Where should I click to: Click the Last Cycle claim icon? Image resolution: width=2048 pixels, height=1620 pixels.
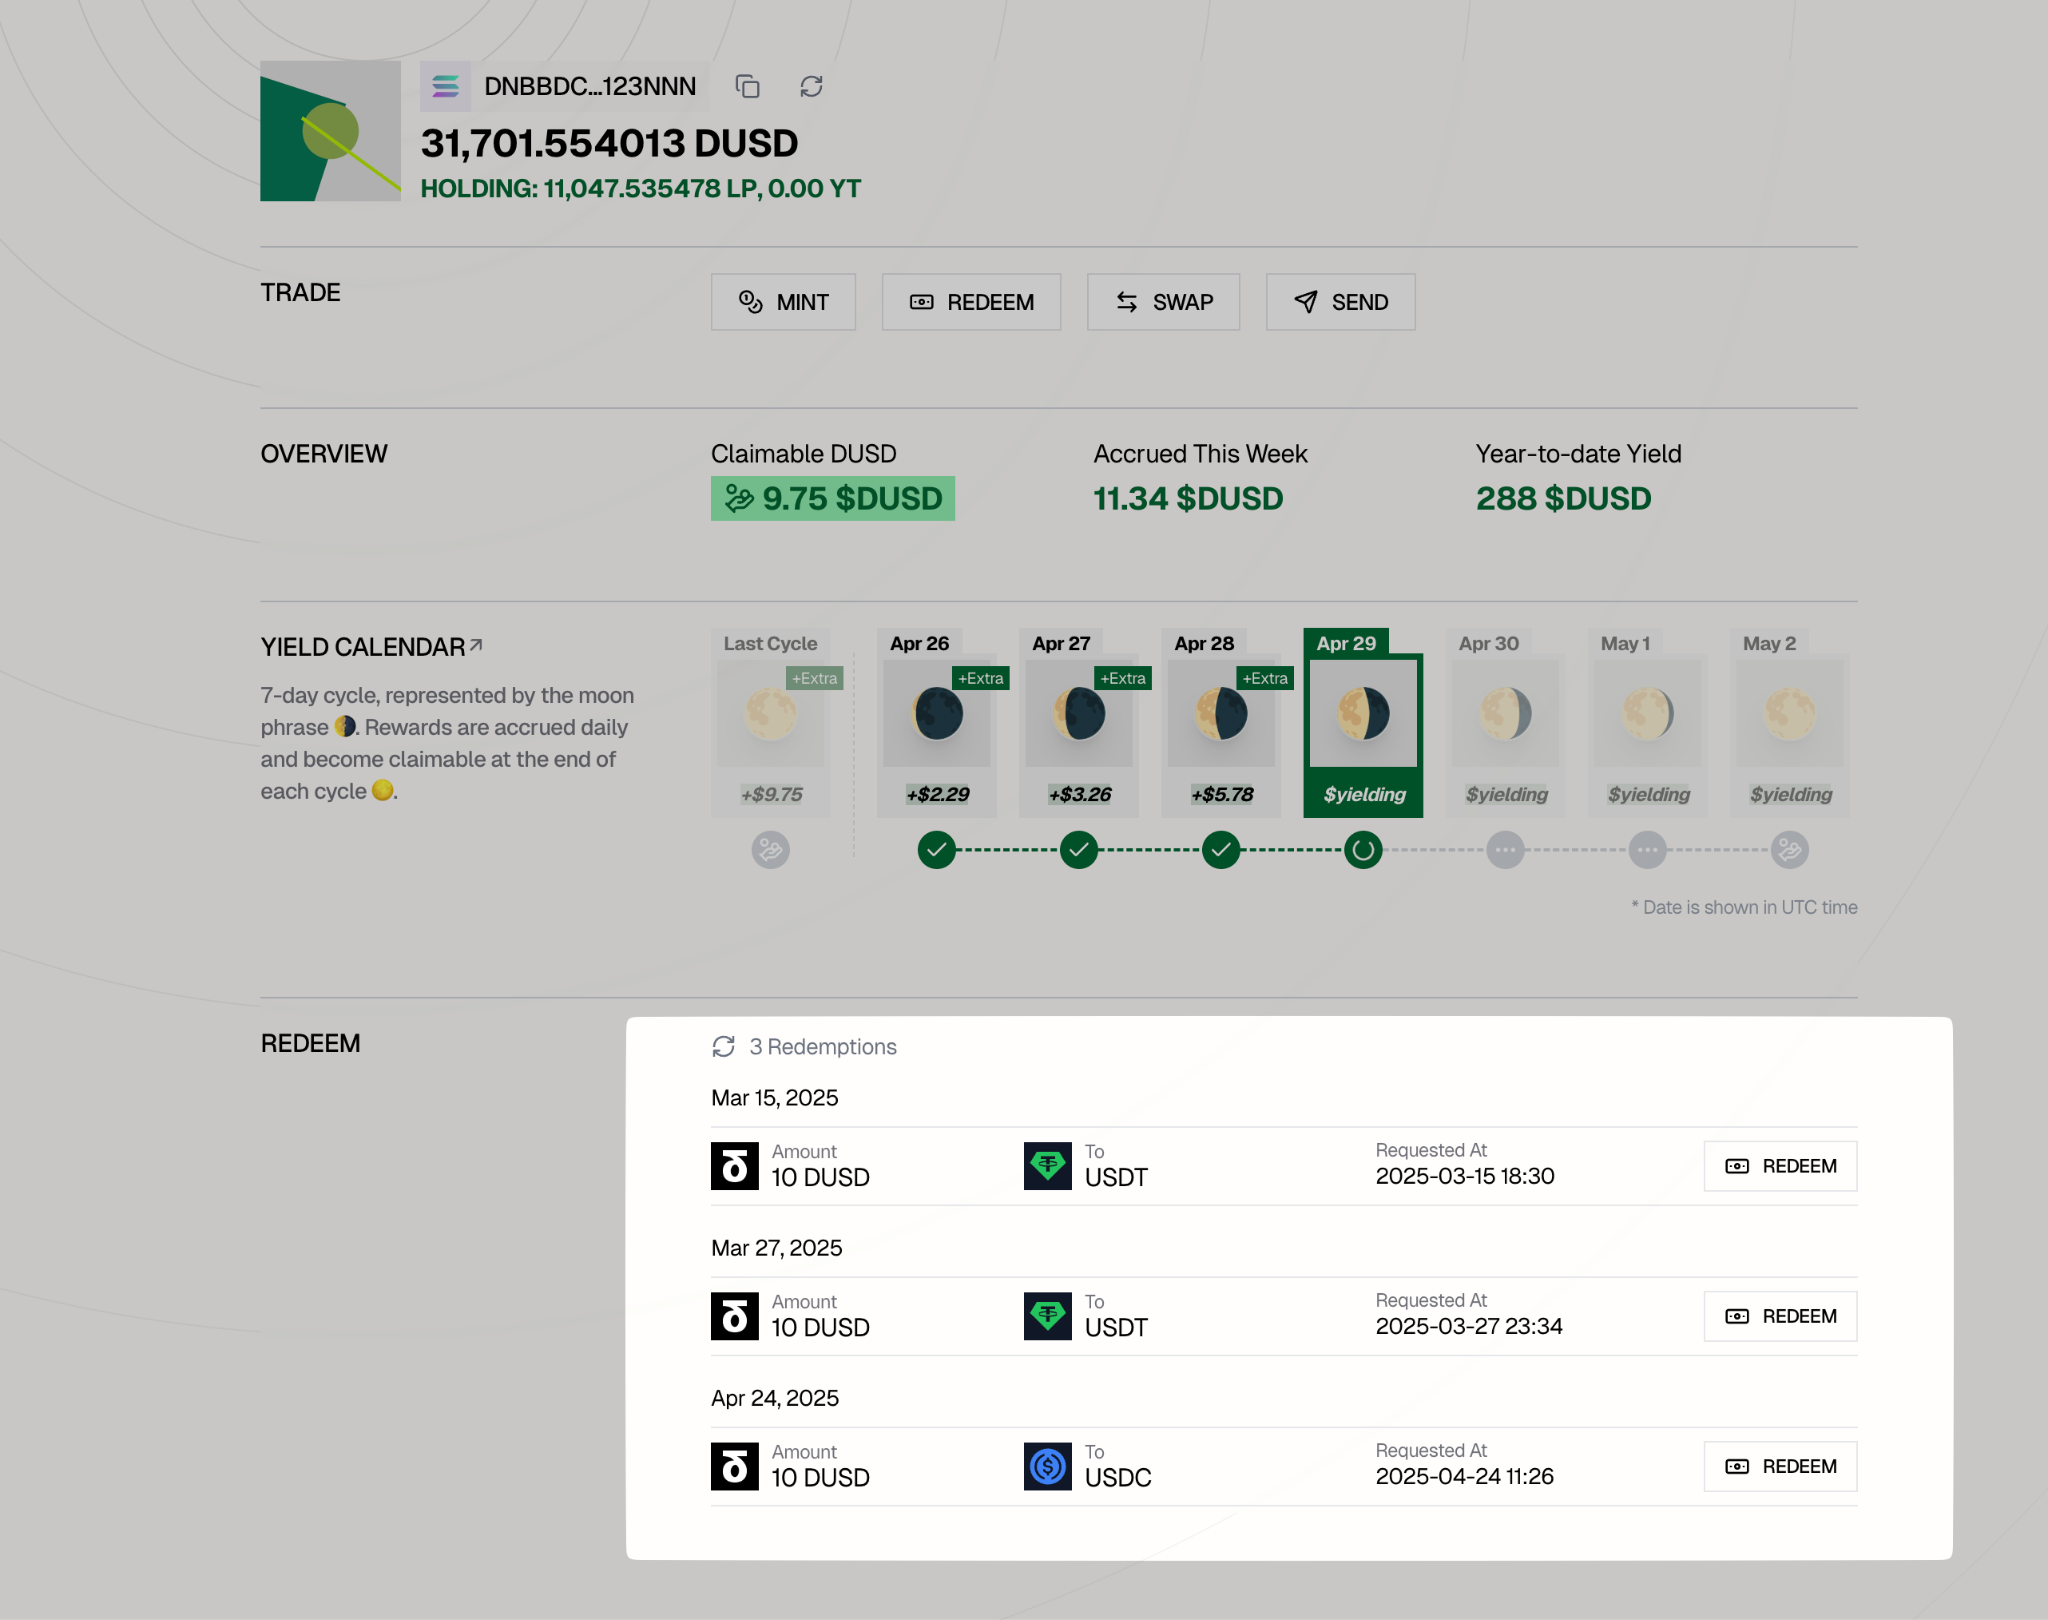pos(771,850)
